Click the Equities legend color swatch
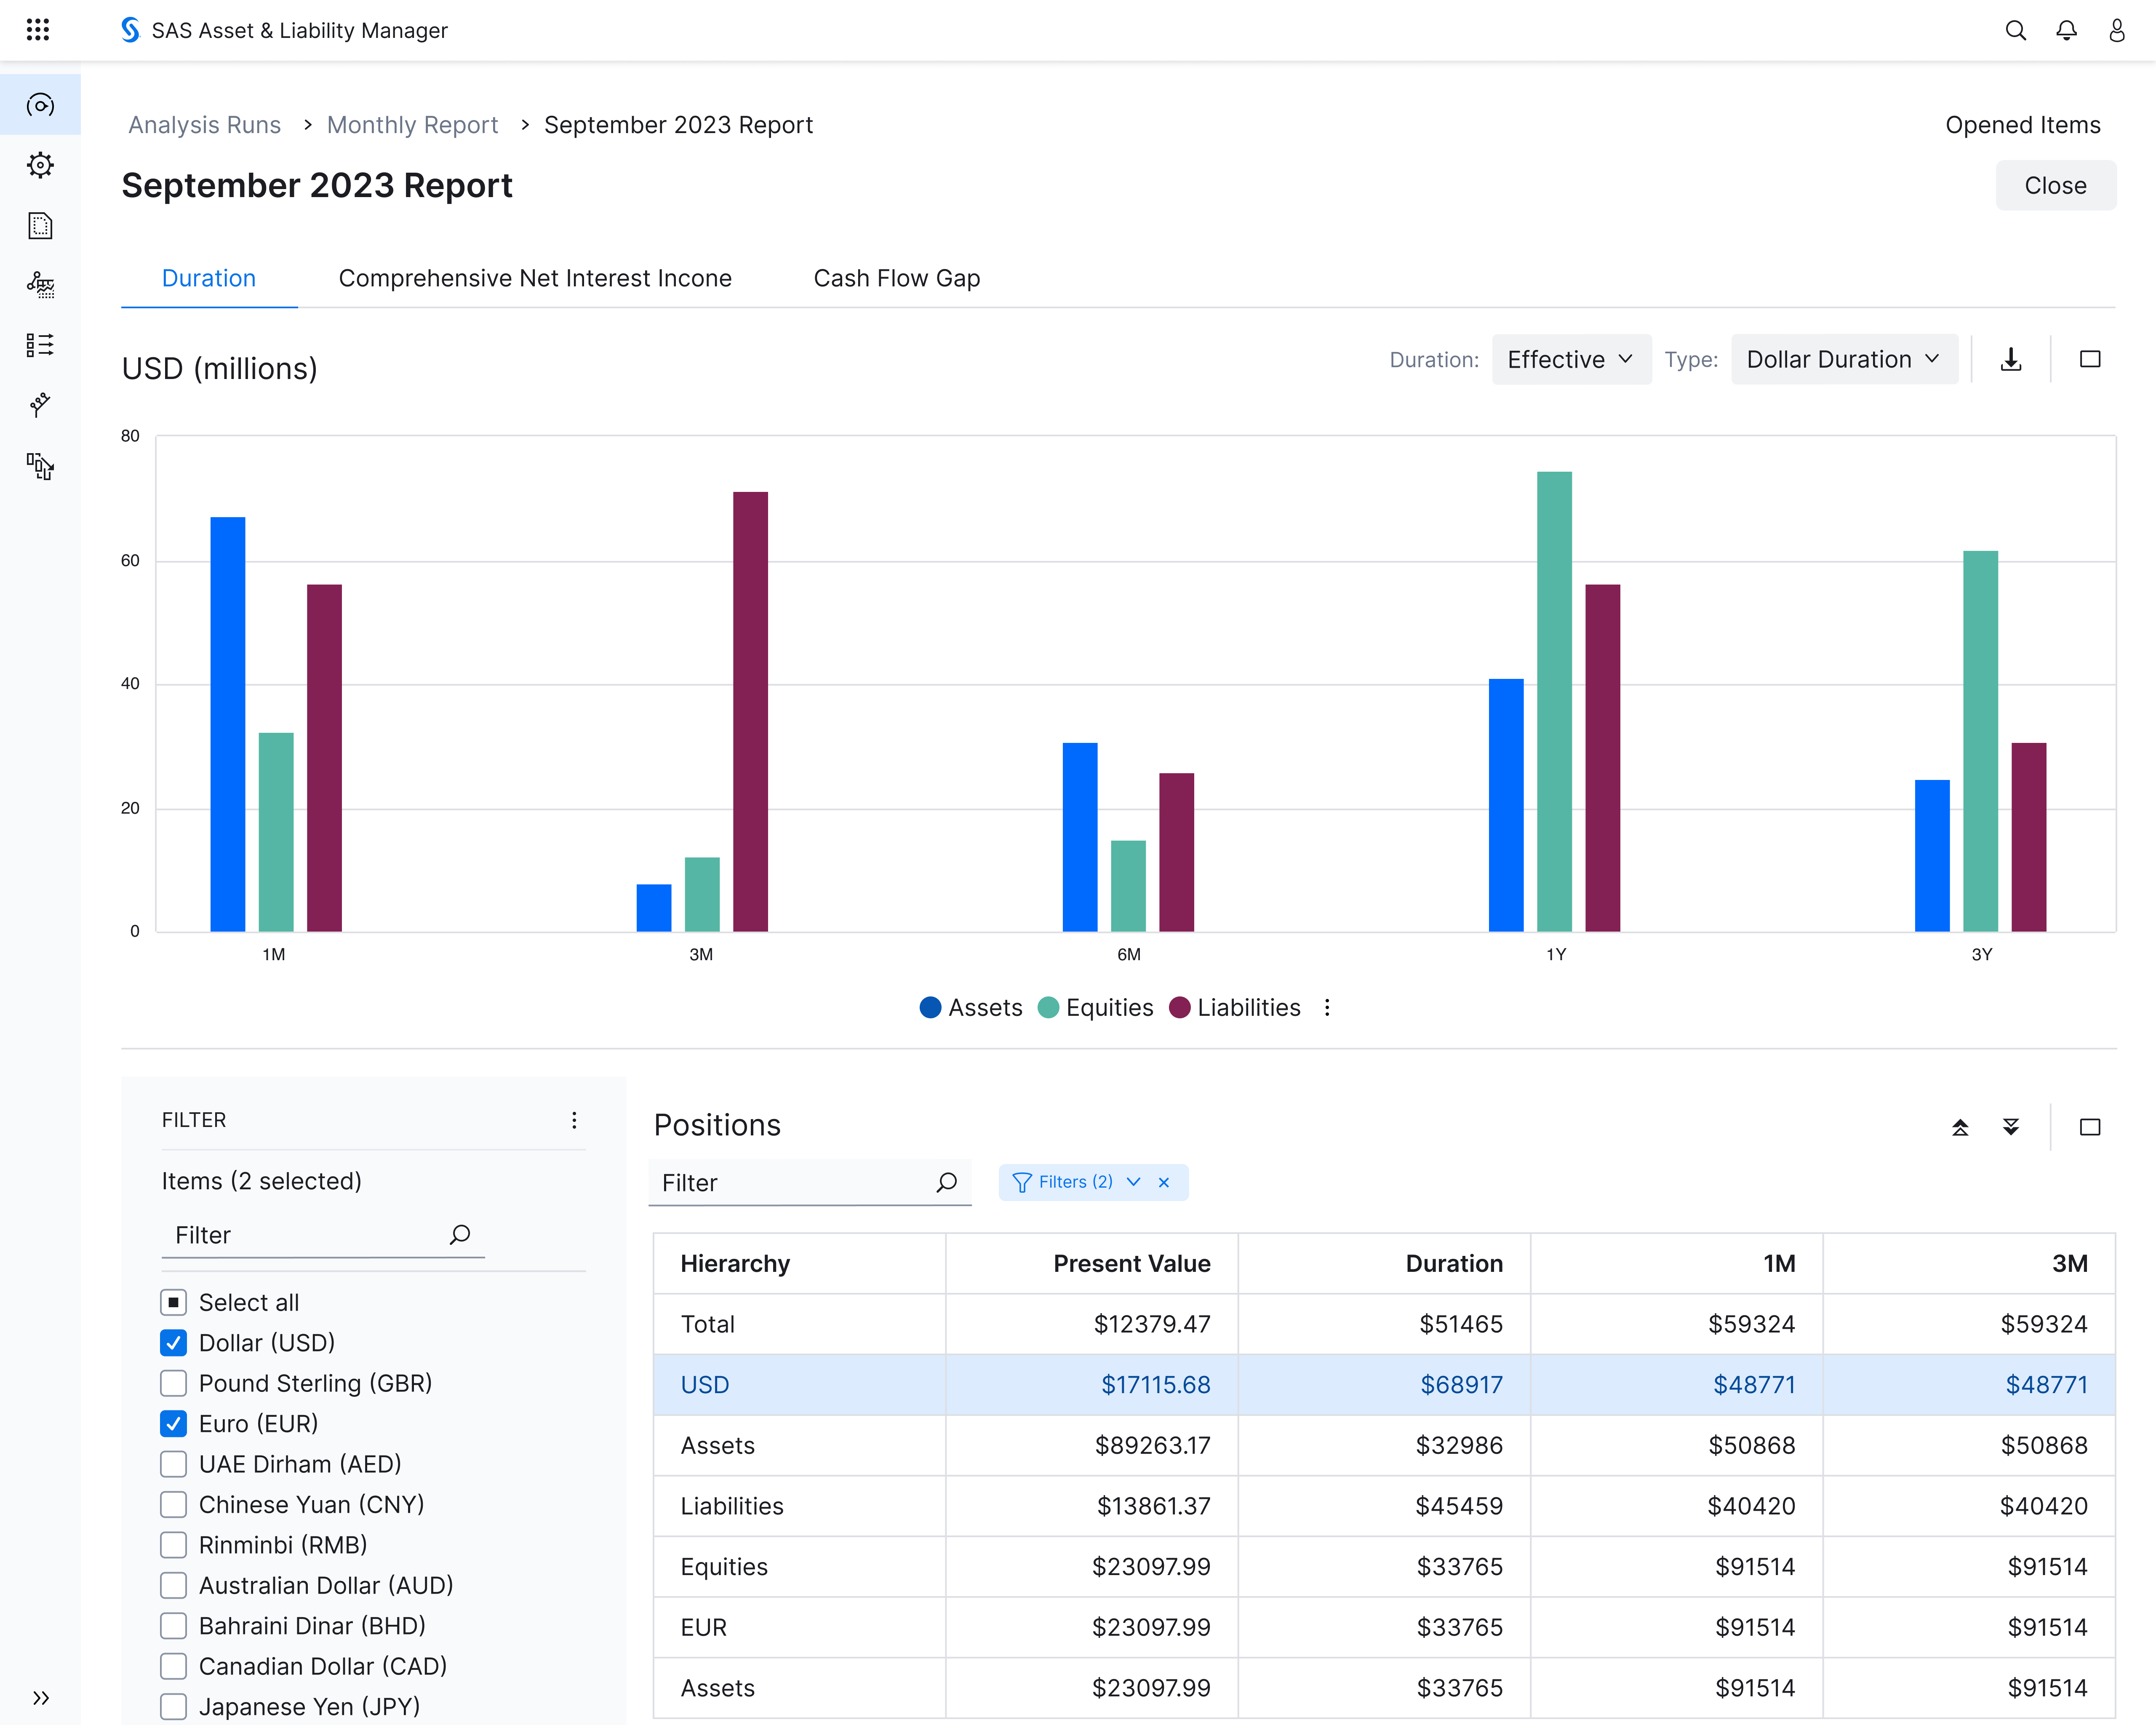The image size is (2156, 1725). click(1048, 1007)
